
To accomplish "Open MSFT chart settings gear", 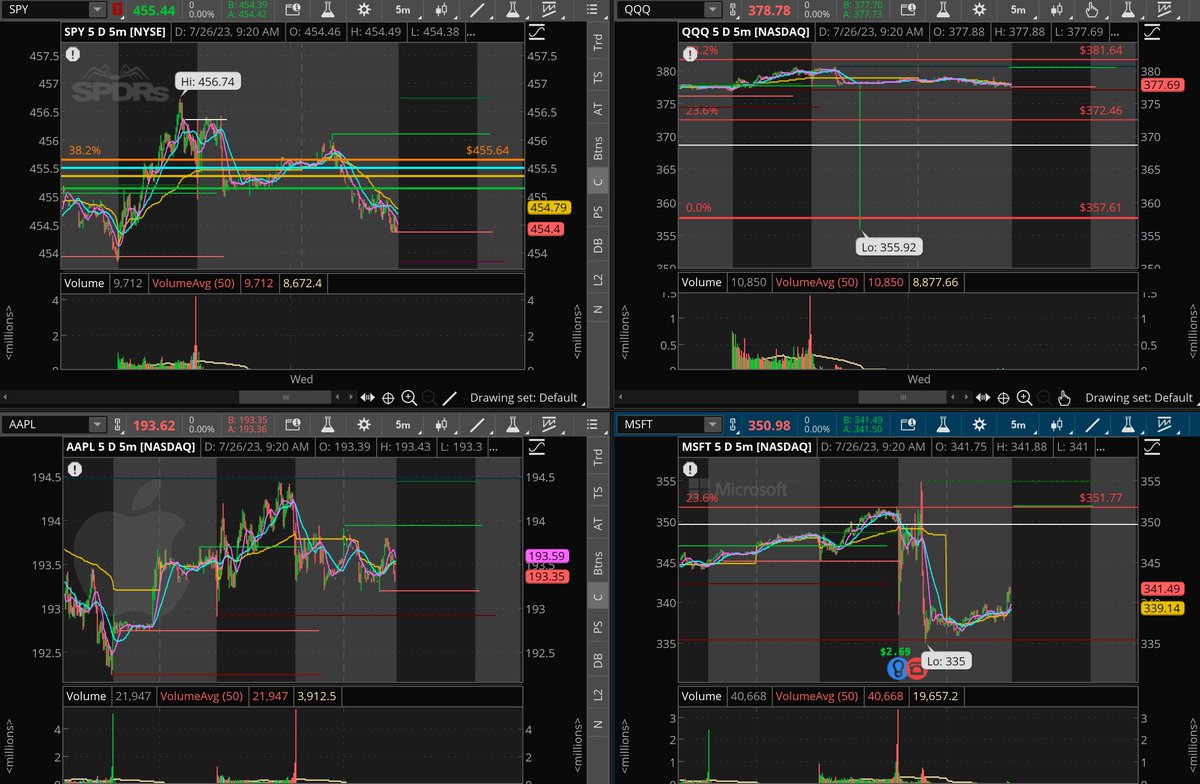I will tap(980, 424).
